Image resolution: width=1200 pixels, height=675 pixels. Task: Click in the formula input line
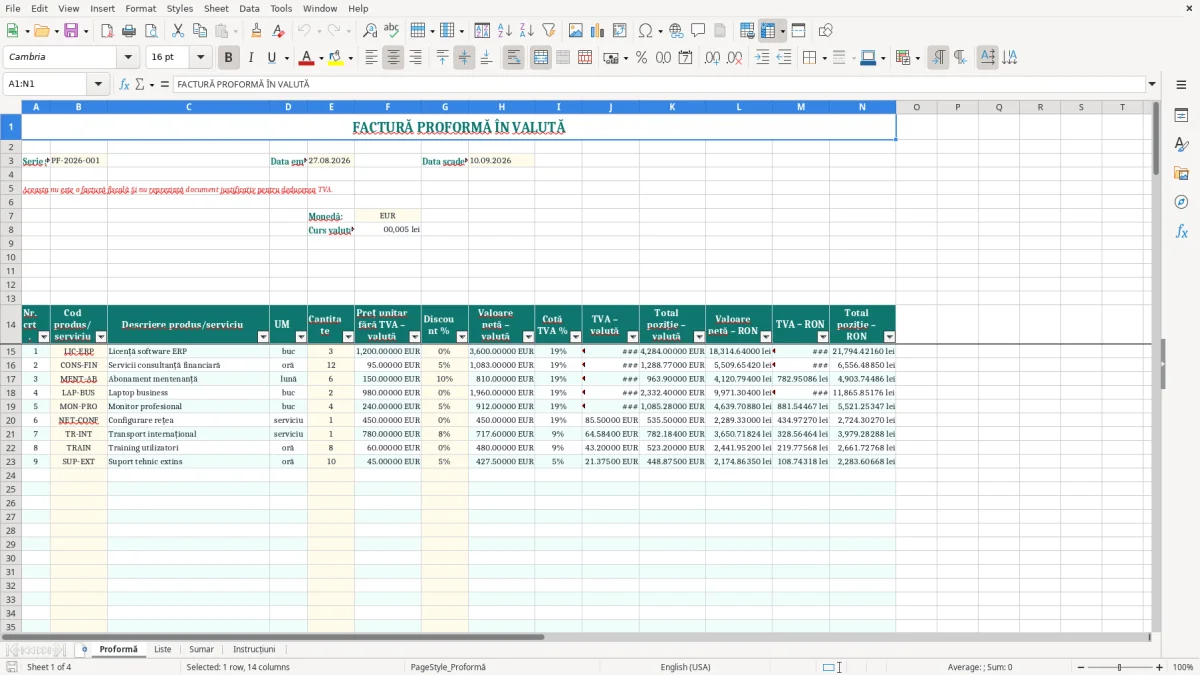(658, 85)
